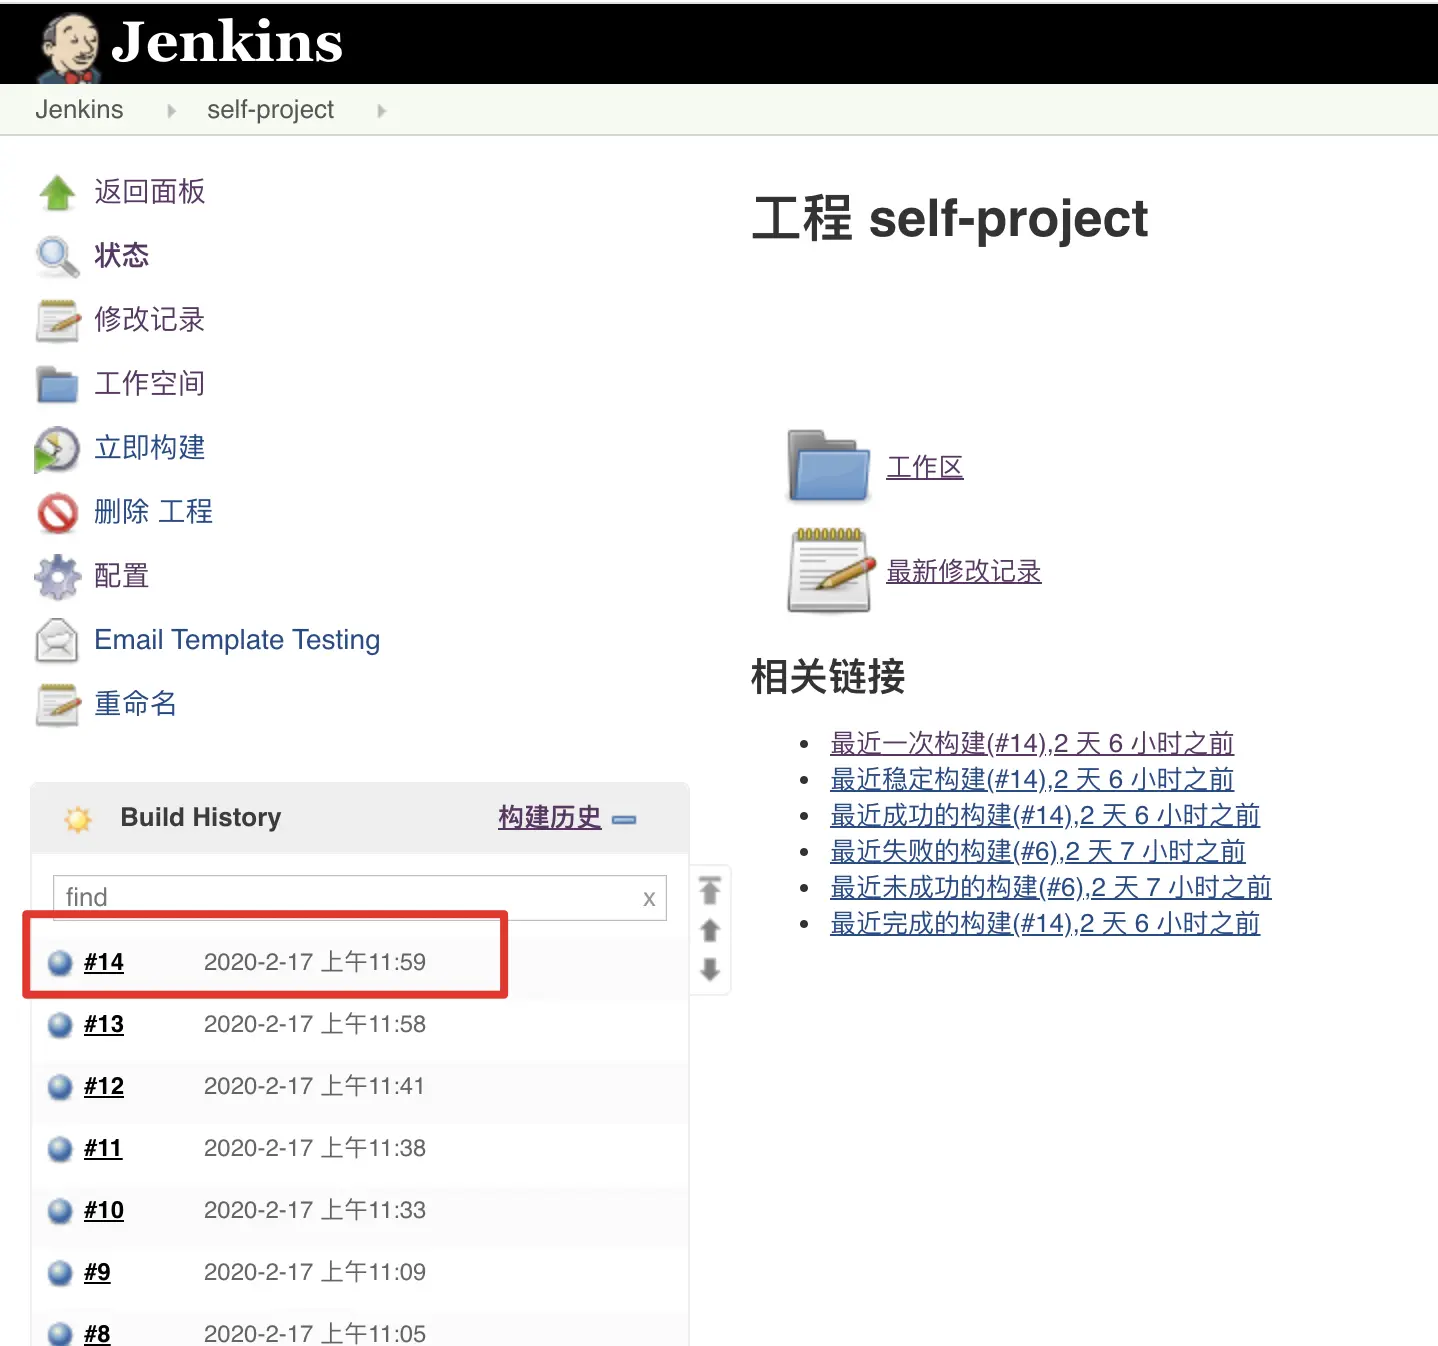Click the large folder icon beside 工作区
The image size is (1438, 1346).
(829, 465)
